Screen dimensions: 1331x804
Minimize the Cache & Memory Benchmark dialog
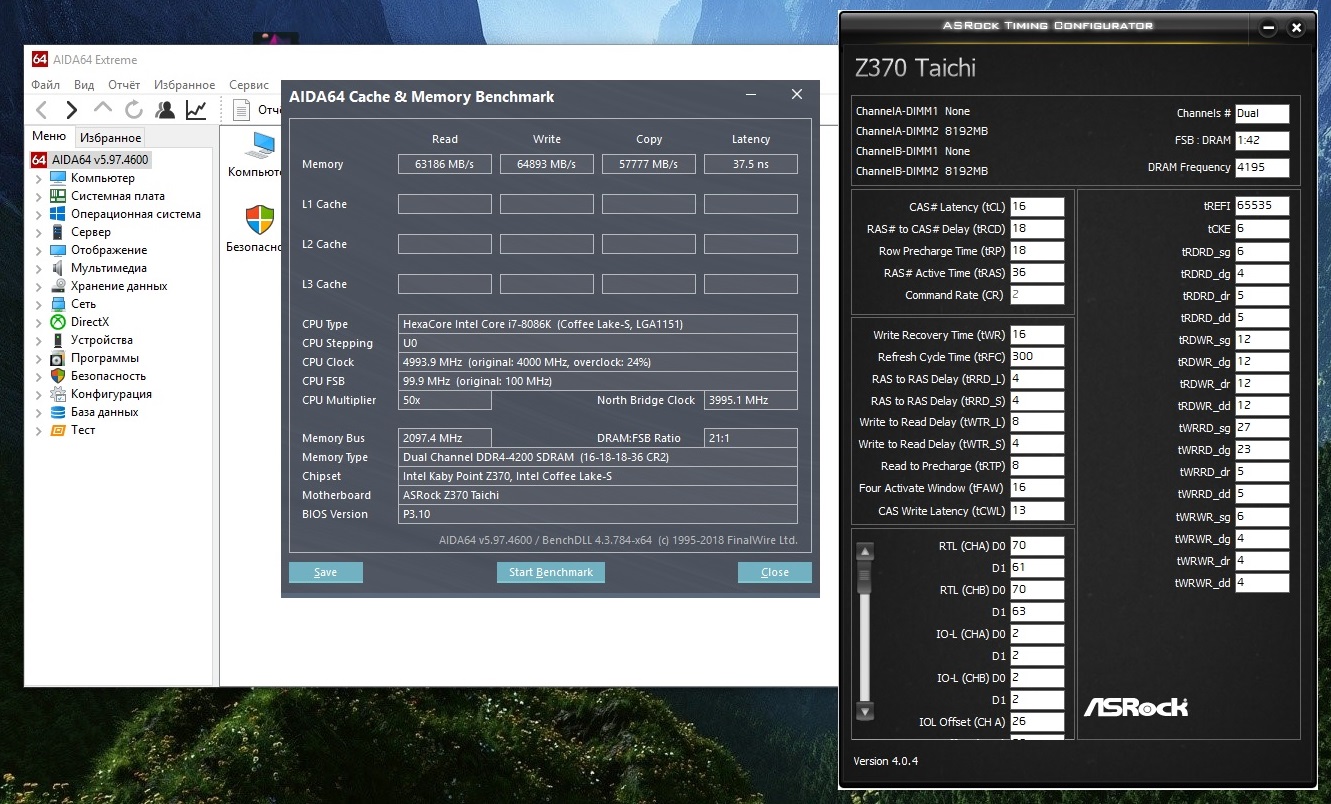point(751,95)
